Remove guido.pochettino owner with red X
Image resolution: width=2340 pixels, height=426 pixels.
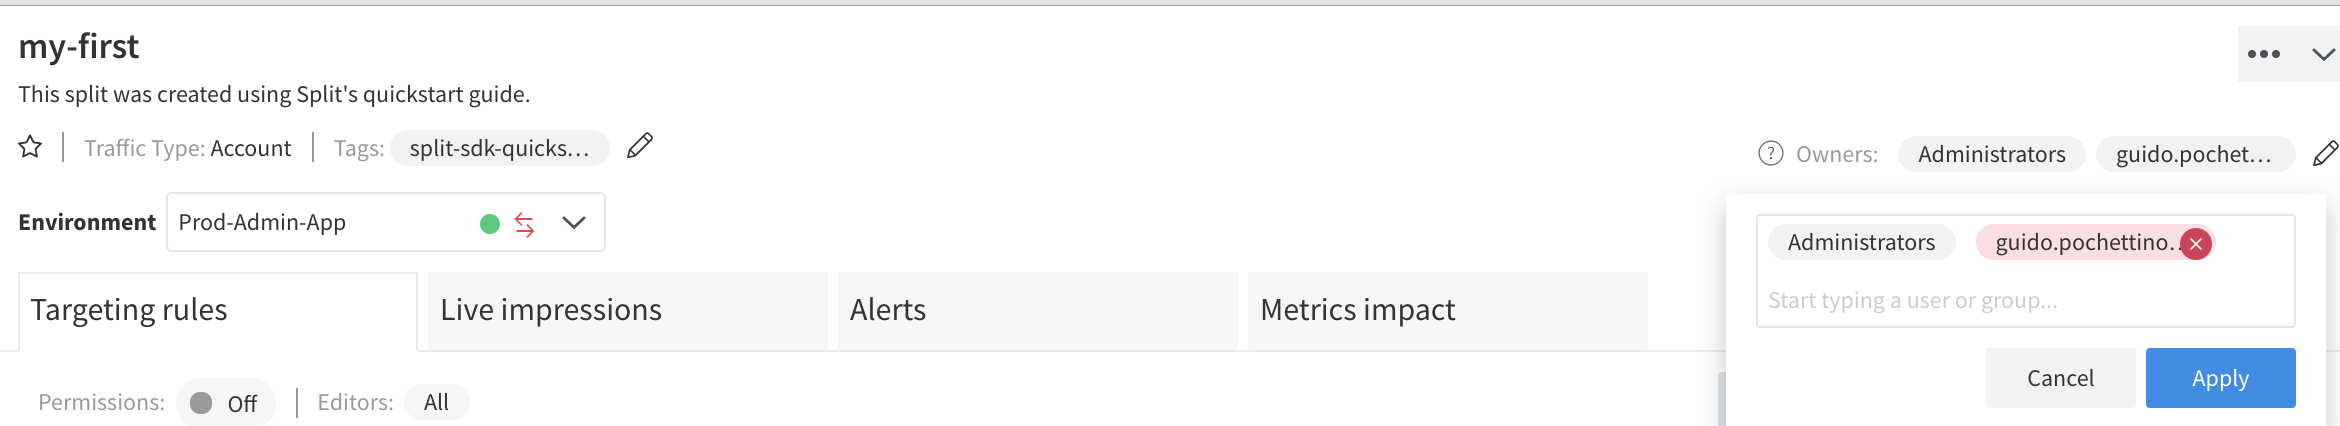[2196, 244]
